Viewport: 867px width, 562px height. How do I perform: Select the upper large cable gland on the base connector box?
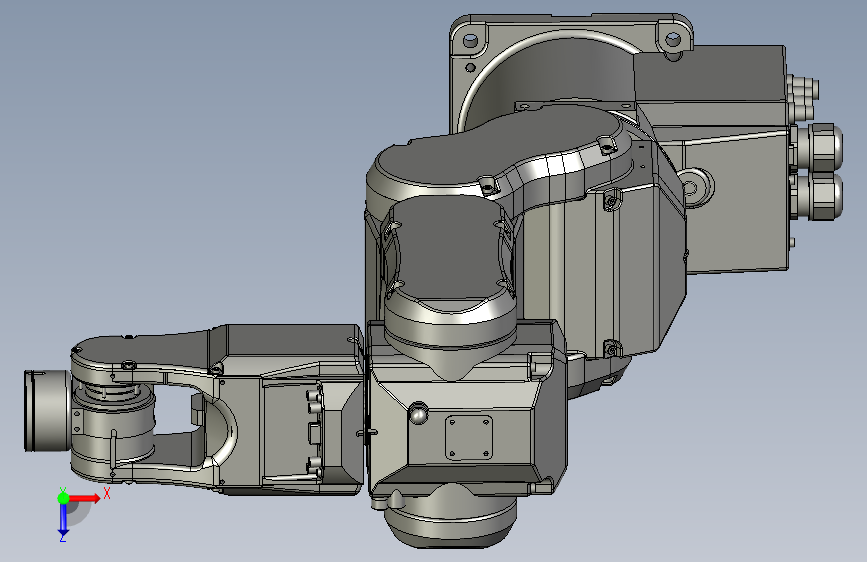(x=821, y=148)
